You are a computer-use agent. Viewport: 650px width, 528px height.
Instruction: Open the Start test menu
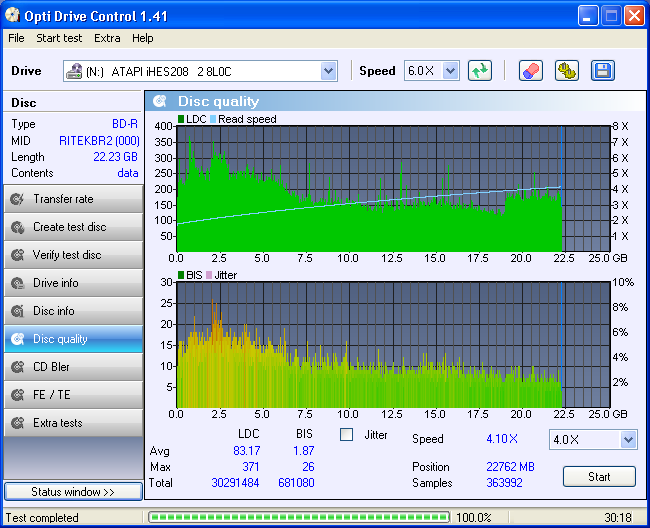coord(59,38)
